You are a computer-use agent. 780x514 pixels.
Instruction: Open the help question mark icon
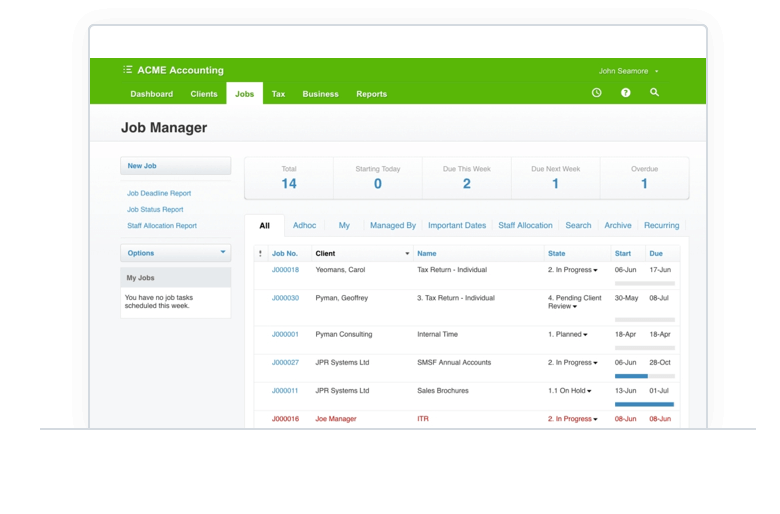(626, 93)
